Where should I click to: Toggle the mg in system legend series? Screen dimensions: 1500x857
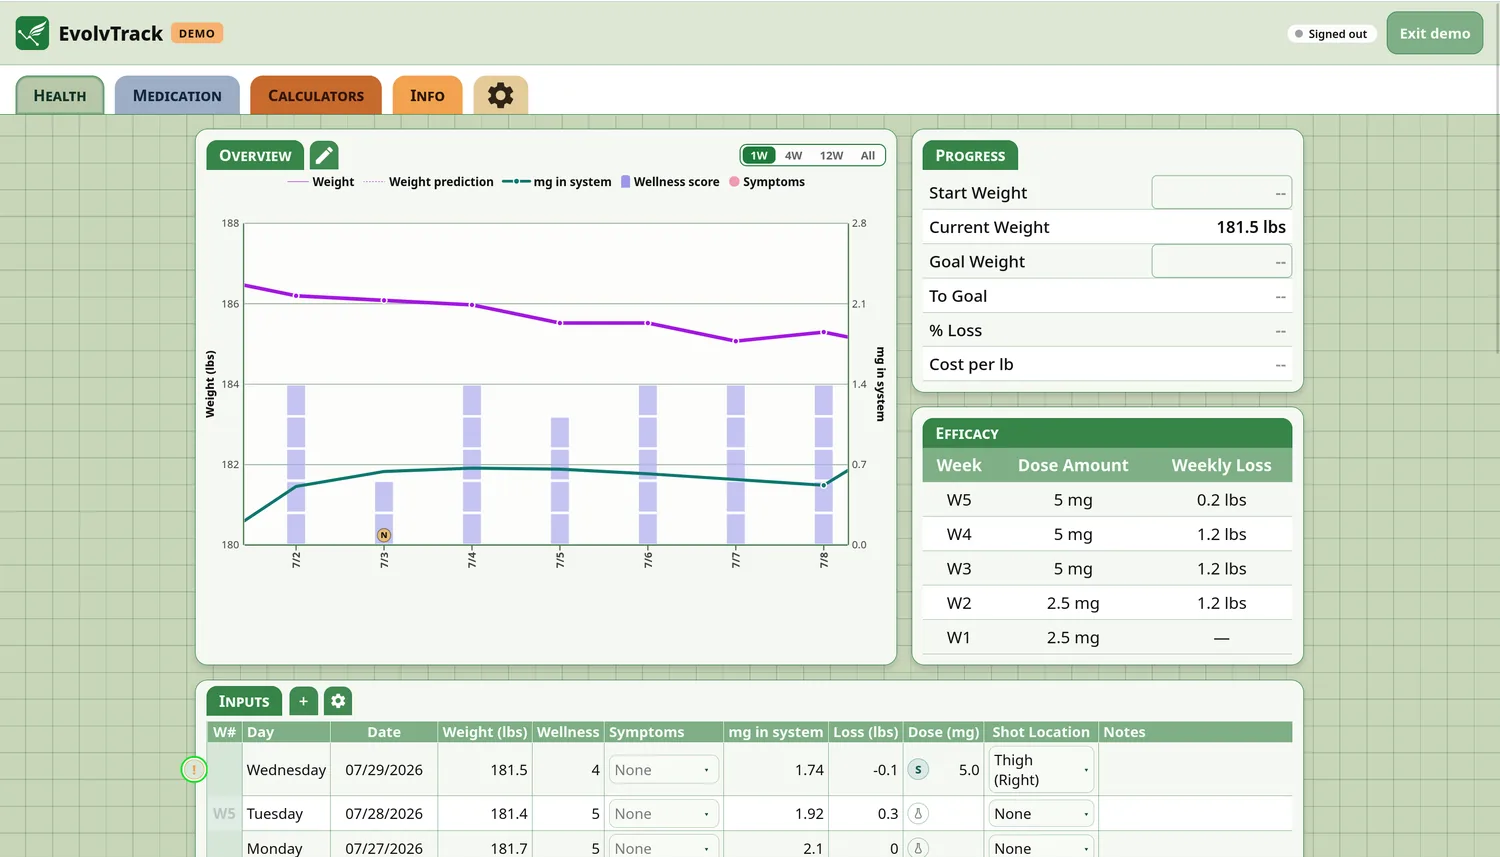557,182
